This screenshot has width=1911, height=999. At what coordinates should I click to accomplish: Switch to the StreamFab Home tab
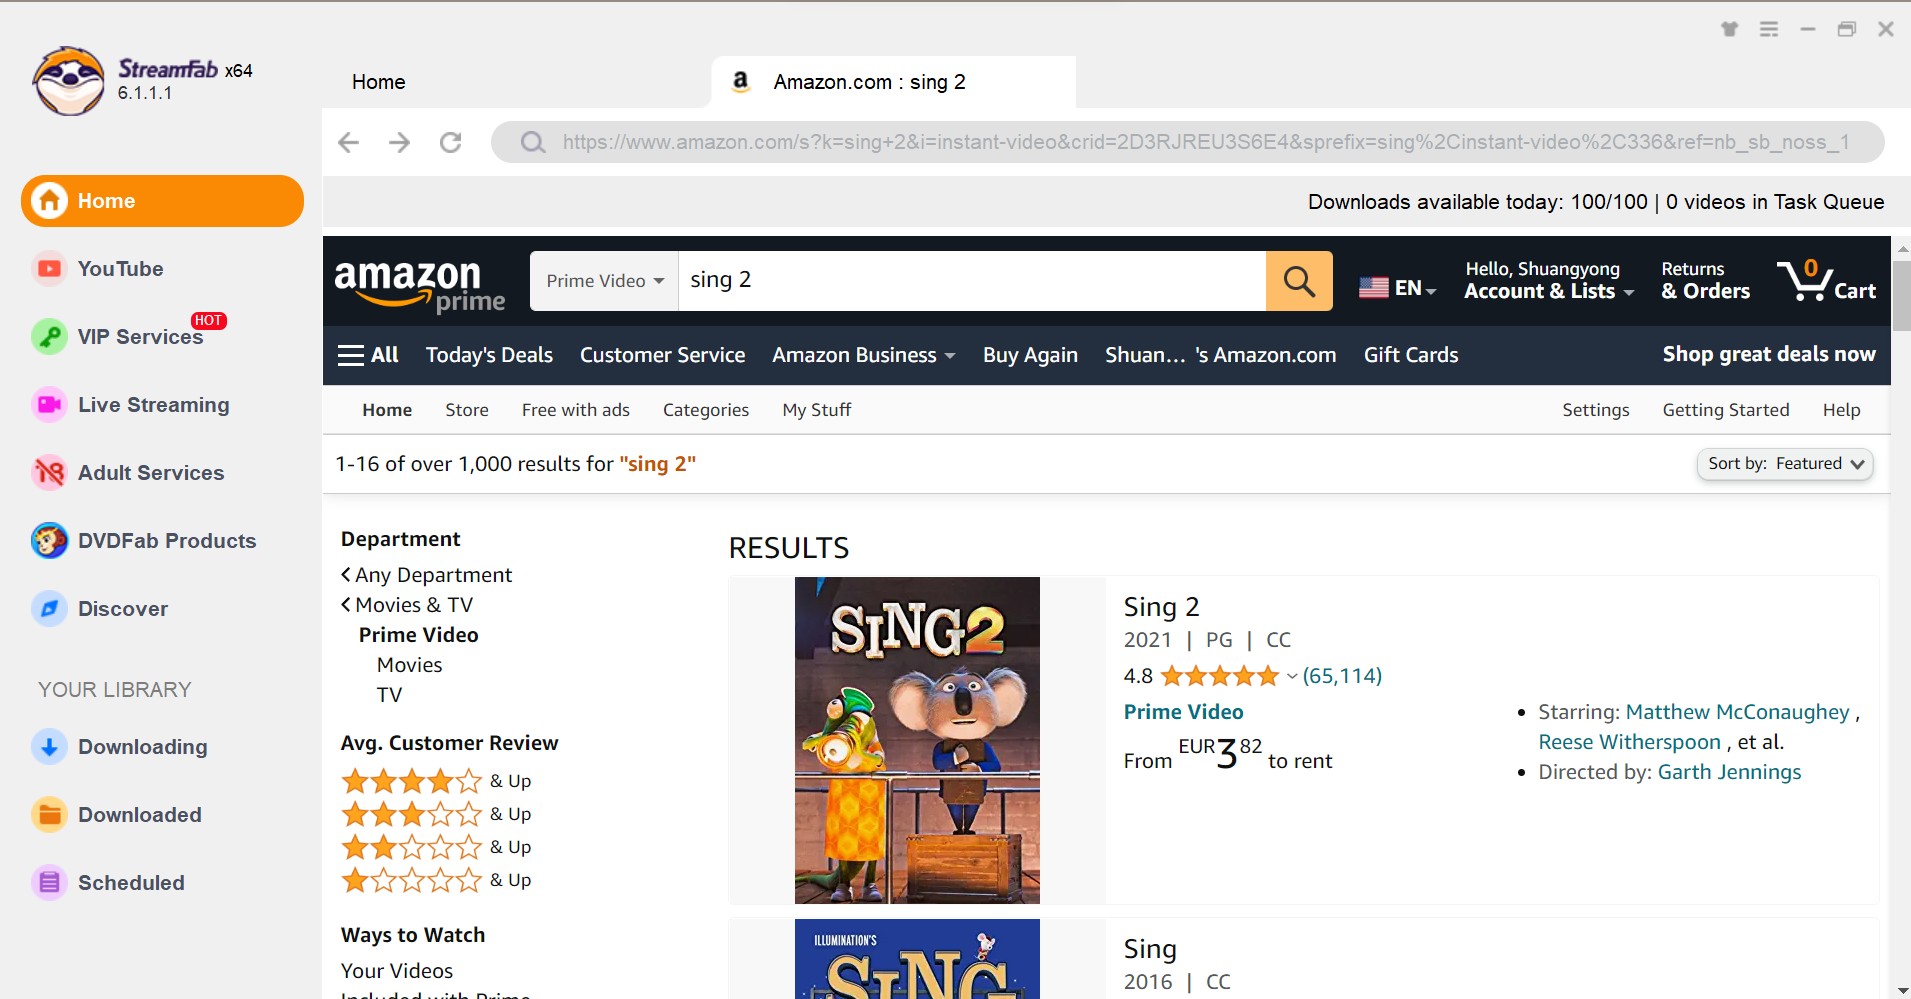pyautogui.click(x=378, y=82)
